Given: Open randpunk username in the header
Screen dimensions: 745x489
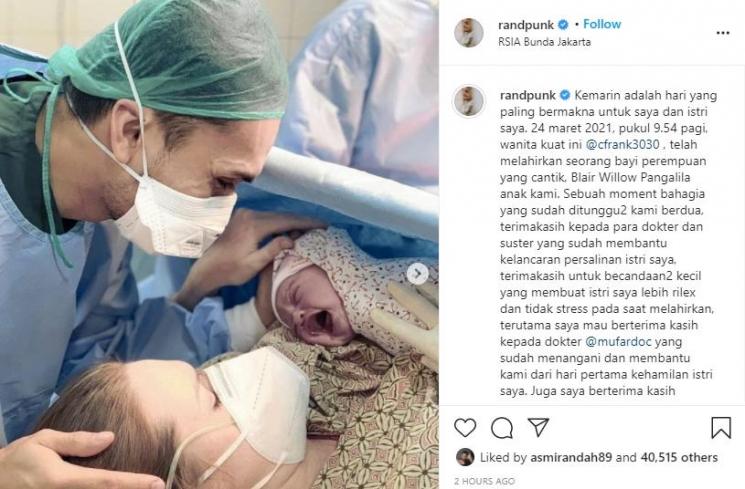Looking at the screenshot, I should (526, 25).
